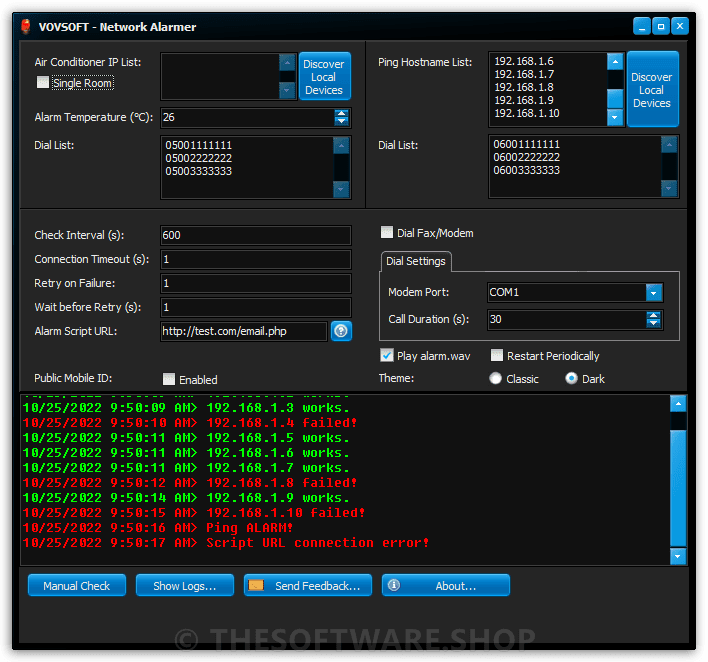Click the Alarm Temperature input field

tap(247, 117)
